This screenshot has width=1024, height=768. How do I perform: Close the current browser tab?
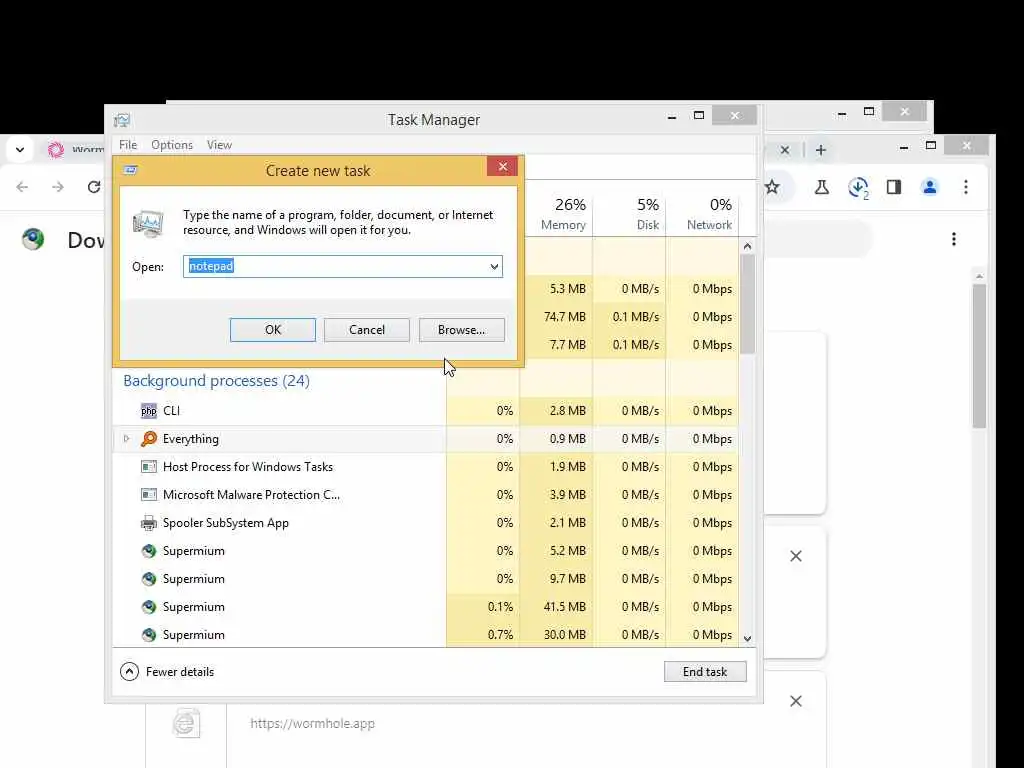coord(785,150)
